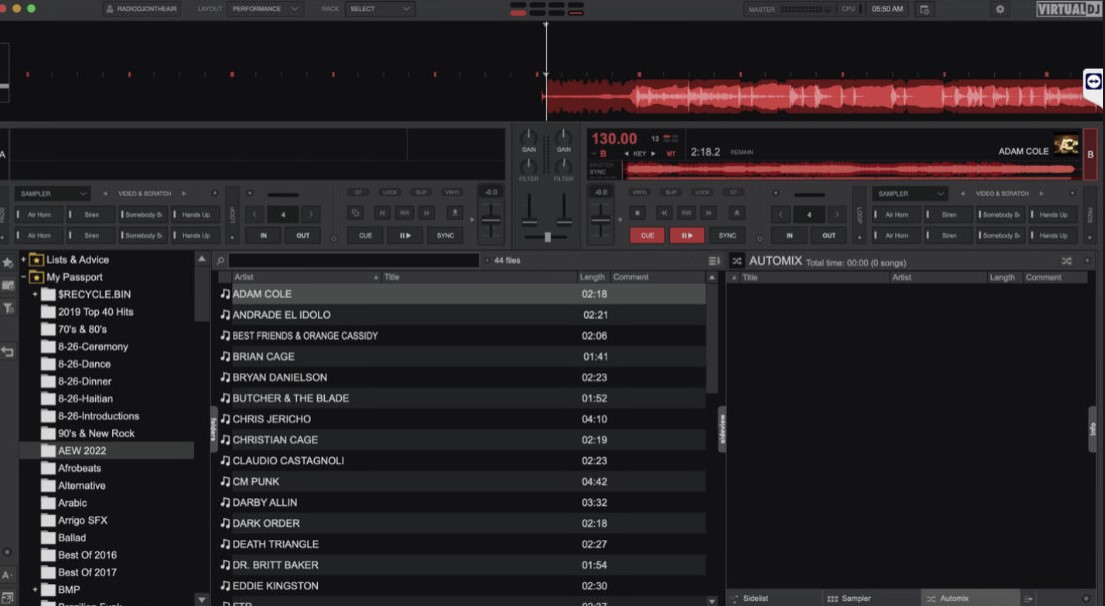Viewport: 1105px width, 606px height.
Task: Click the clone deck icon on deck A
Action: click(x=355, y=213)
